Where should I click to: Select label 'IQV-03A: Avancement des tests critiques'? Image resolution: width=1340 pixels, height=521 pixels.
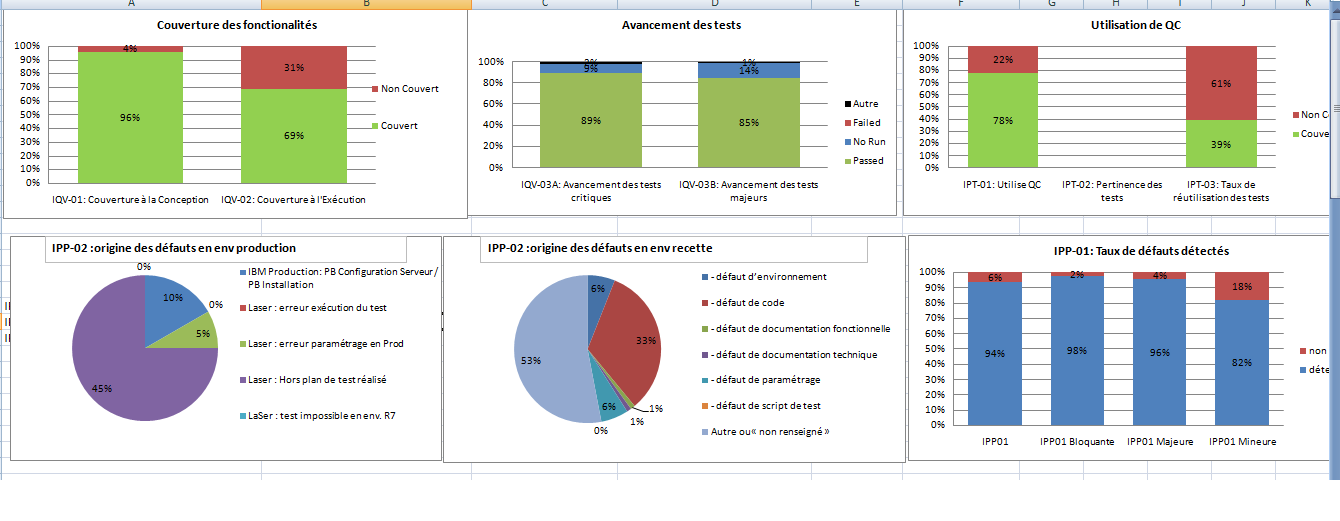(x=589, y=191)
